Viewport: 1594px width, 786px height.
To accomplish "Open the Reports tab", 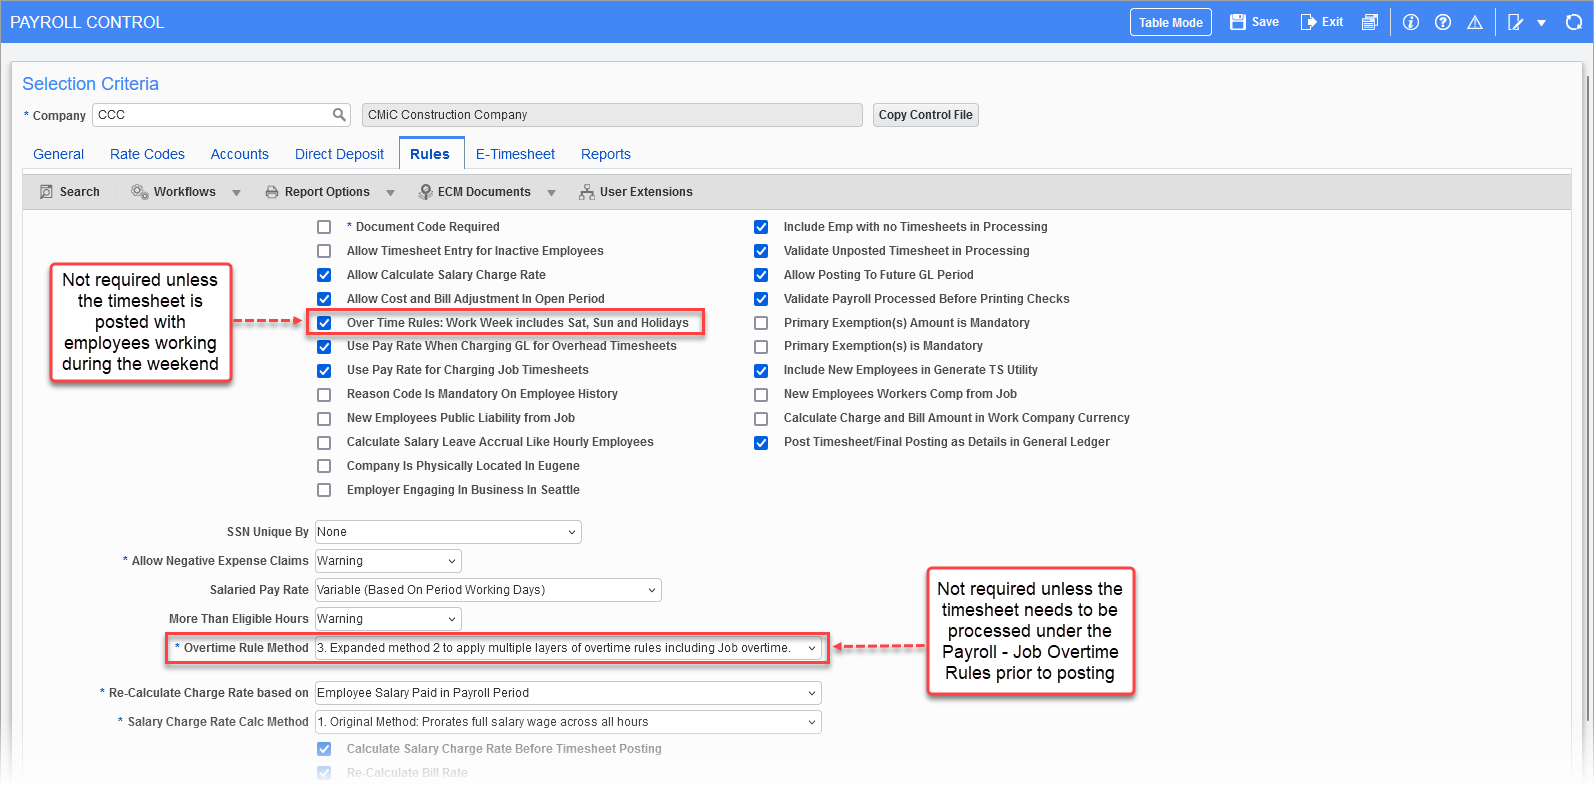I will click(606, 154).
